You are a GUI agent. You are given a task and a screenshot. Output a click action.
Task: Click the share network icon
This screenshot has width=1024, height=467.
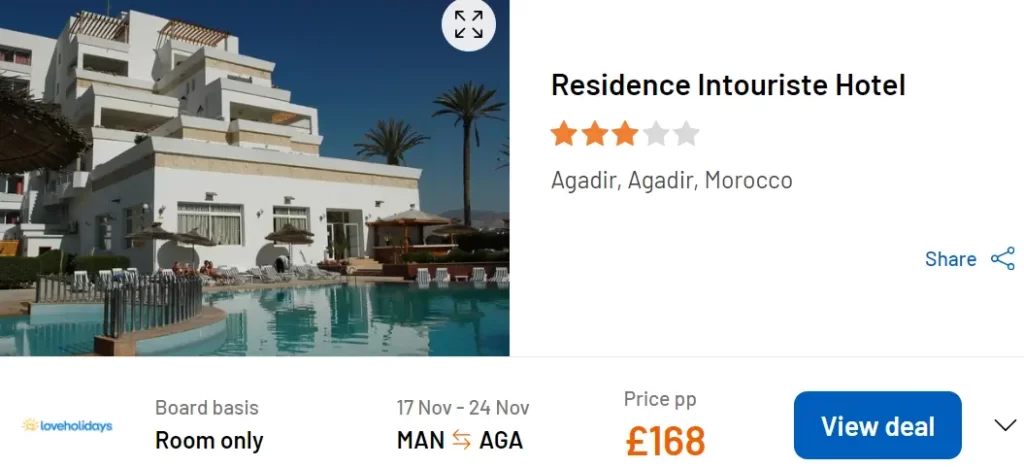click(x=1002, y=259)
